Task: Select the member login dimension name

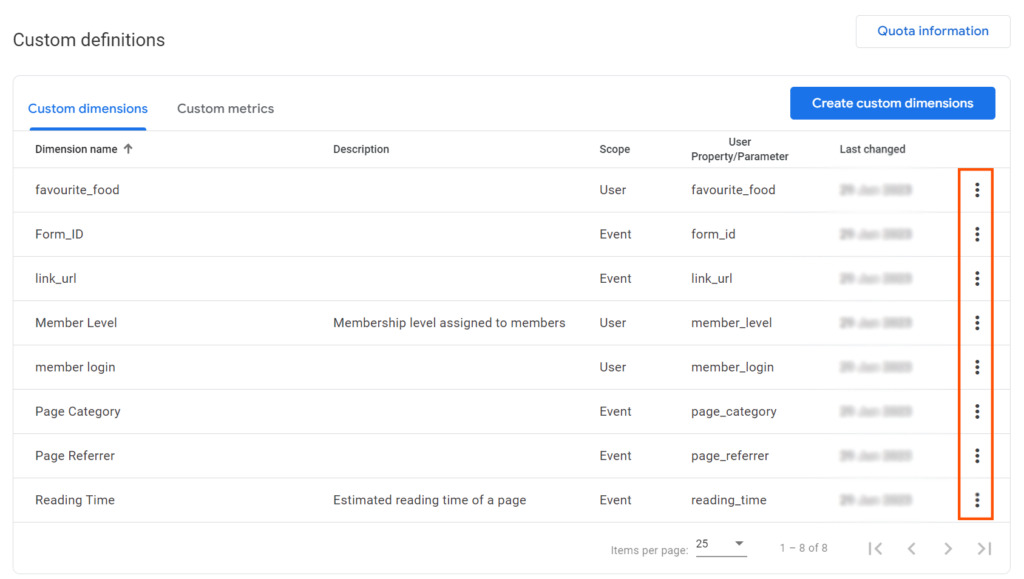Action: (x=75, y=367)
